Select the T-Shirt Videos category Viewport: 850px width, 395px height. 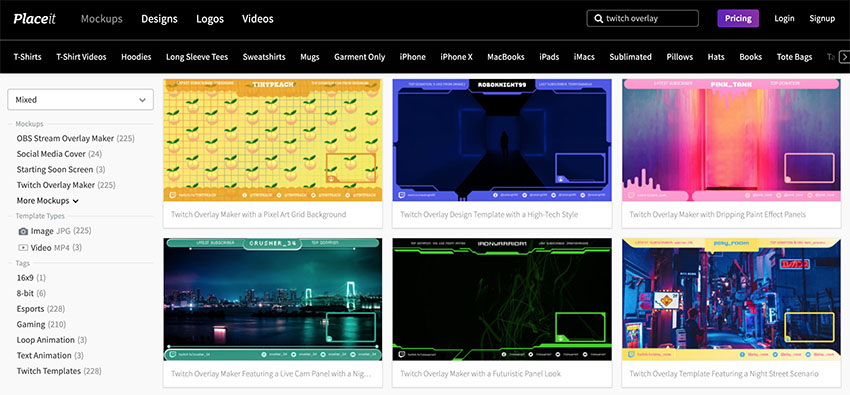click(81, 57)
